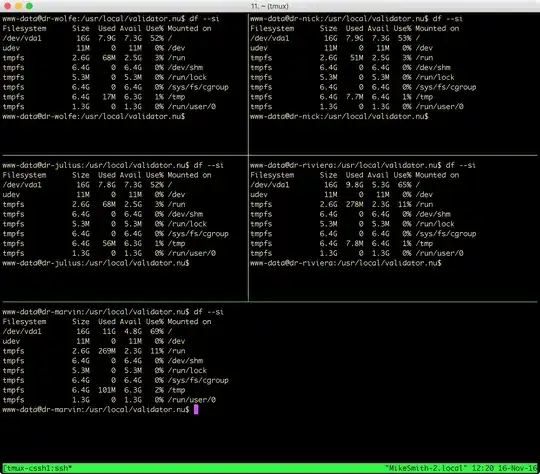The image size is (540, 474).
Task: Click /sys/fs/cgroup mount in dr-wolfe pane
Action: click(x=198, y=87)
